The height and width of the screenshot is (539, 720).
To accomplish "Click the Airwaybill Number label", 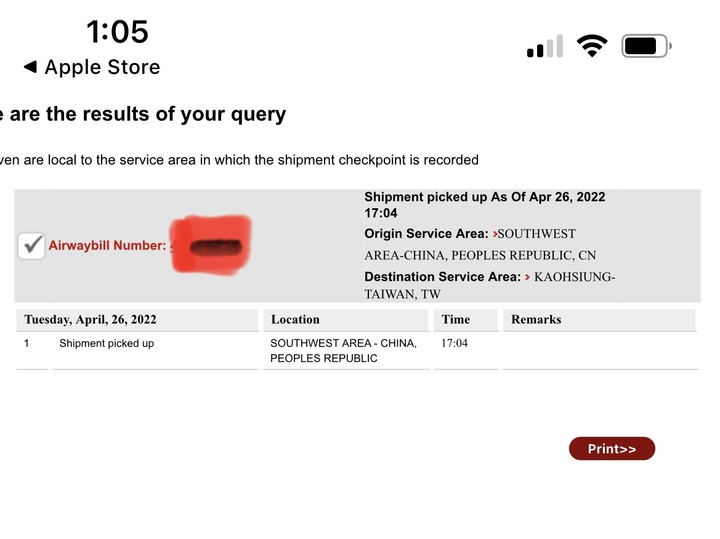I will 107,246.
